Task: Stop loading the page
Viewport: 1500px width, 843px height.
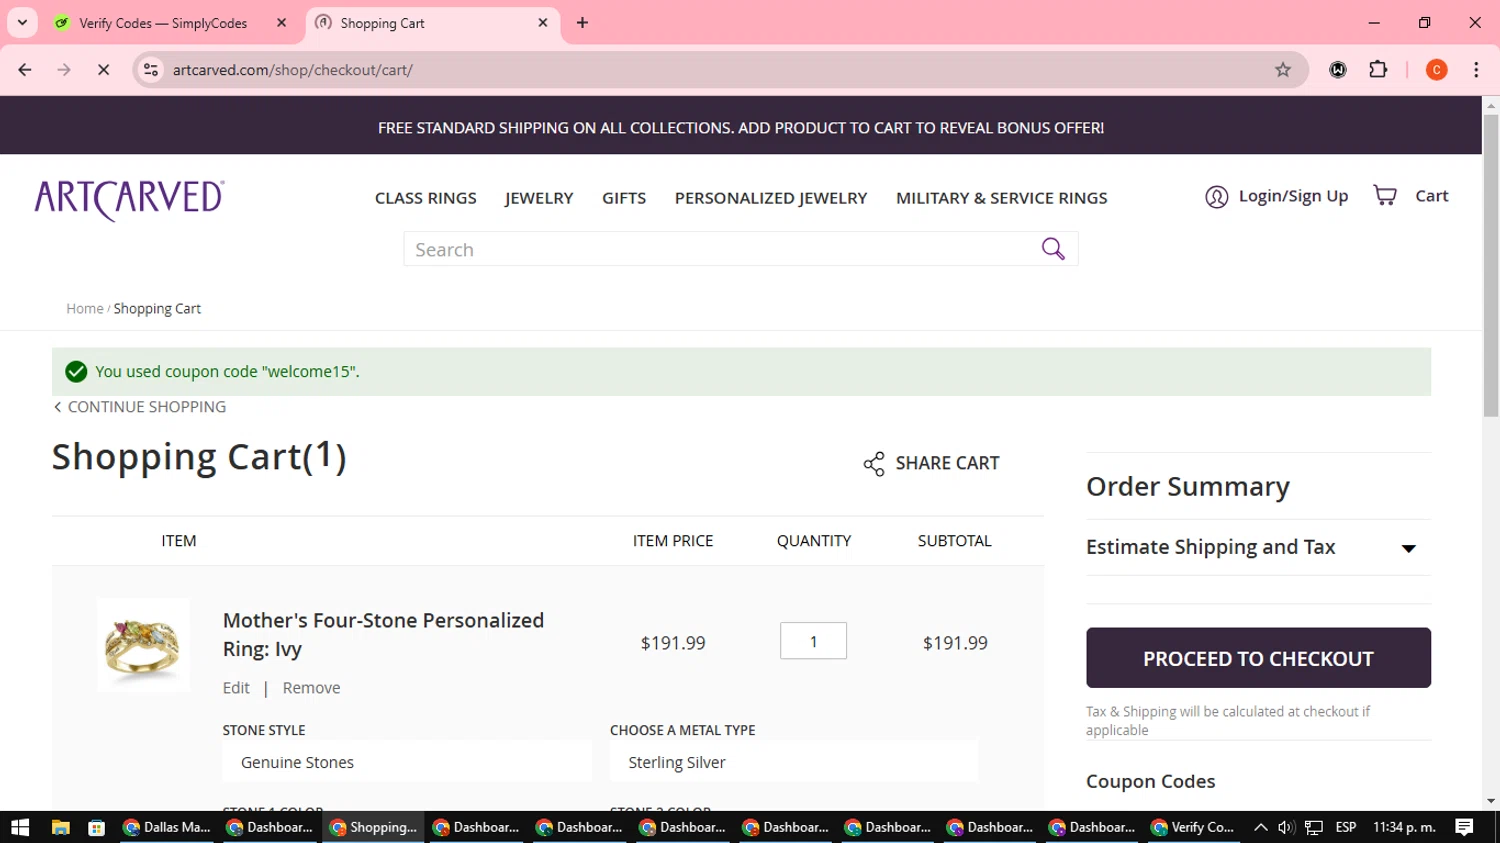Action: tap(103, 70)
